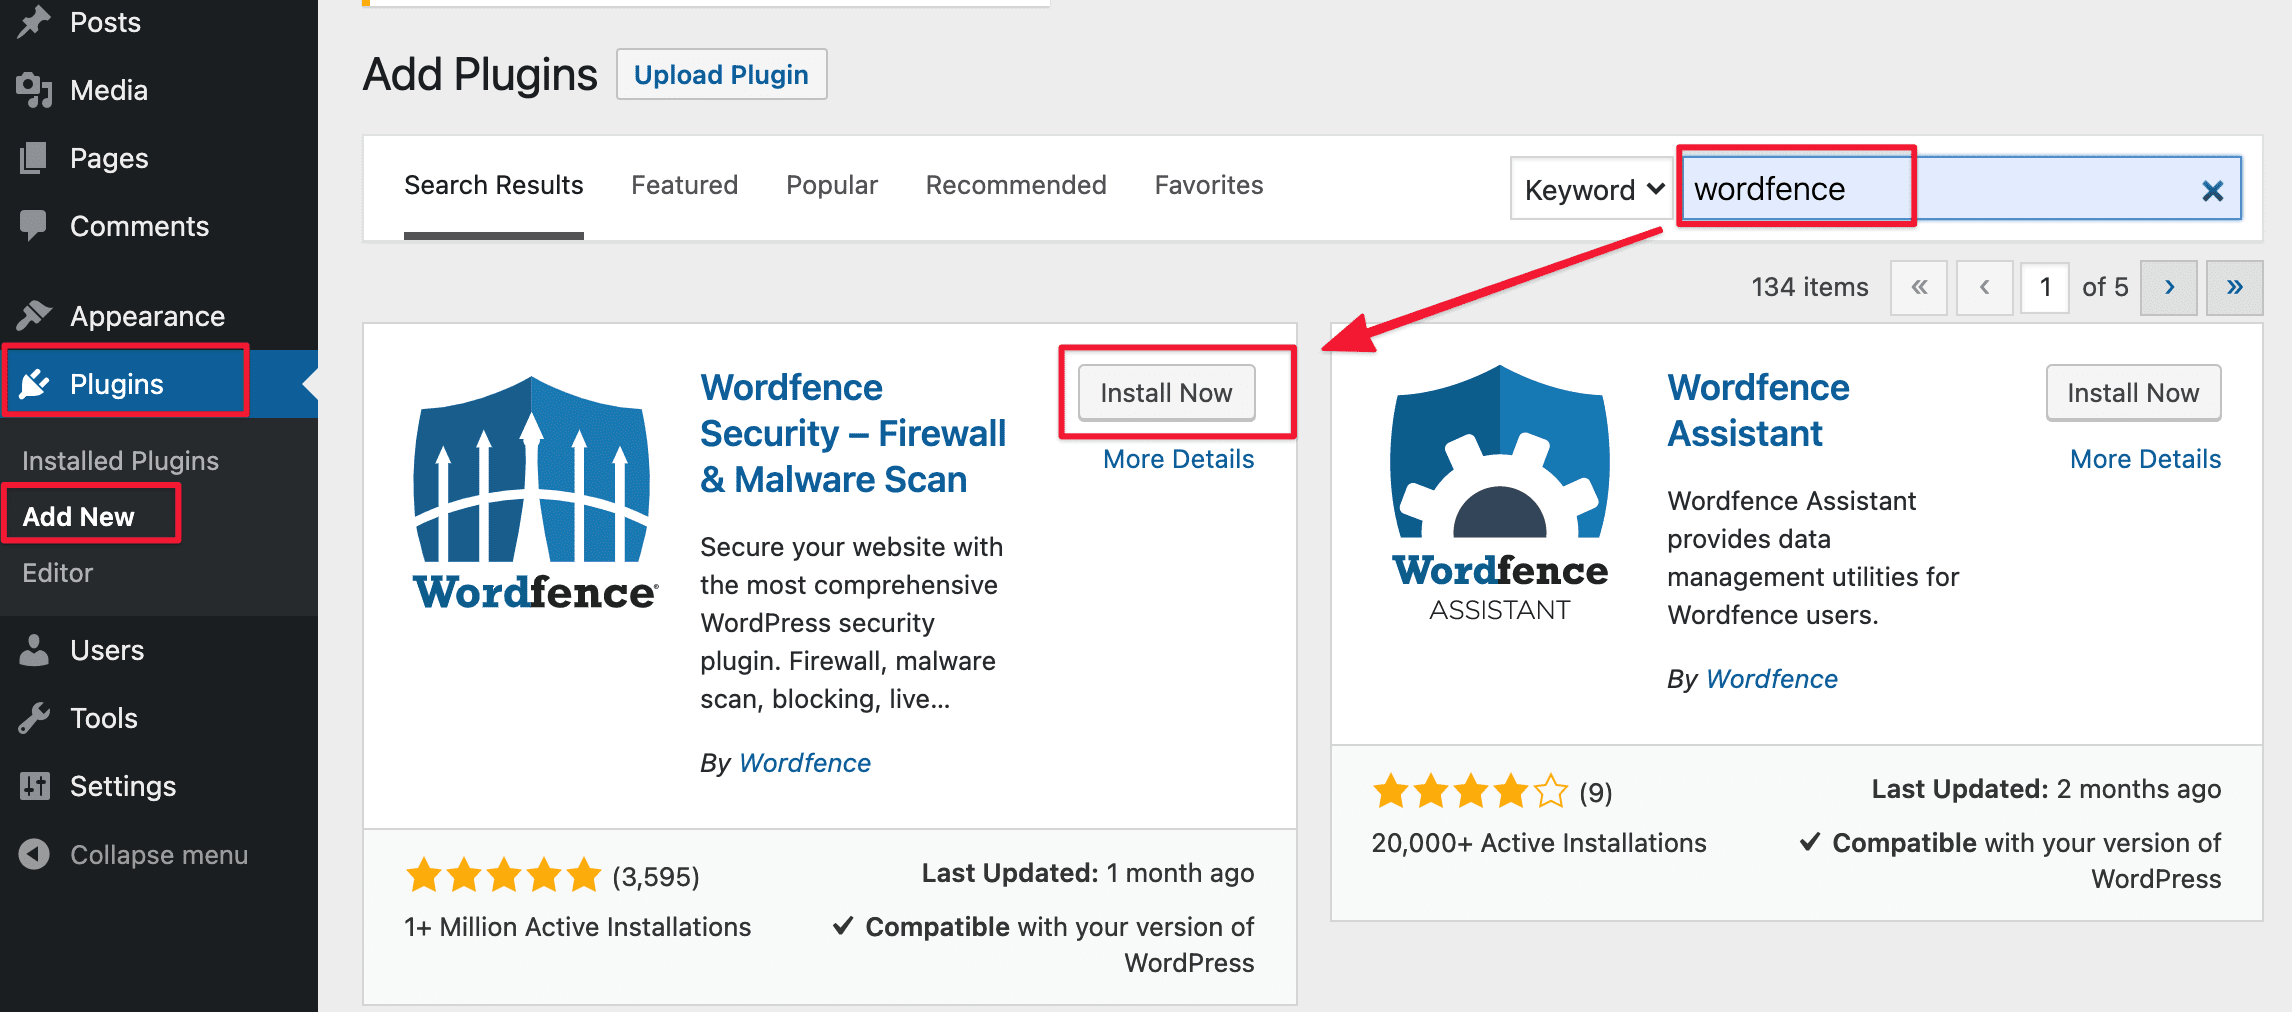Image resolution: width=2292 pixels, height=1012 pixels.
Task: Click the Appearance paintbrush icon
Action: (x=33, y=315)
